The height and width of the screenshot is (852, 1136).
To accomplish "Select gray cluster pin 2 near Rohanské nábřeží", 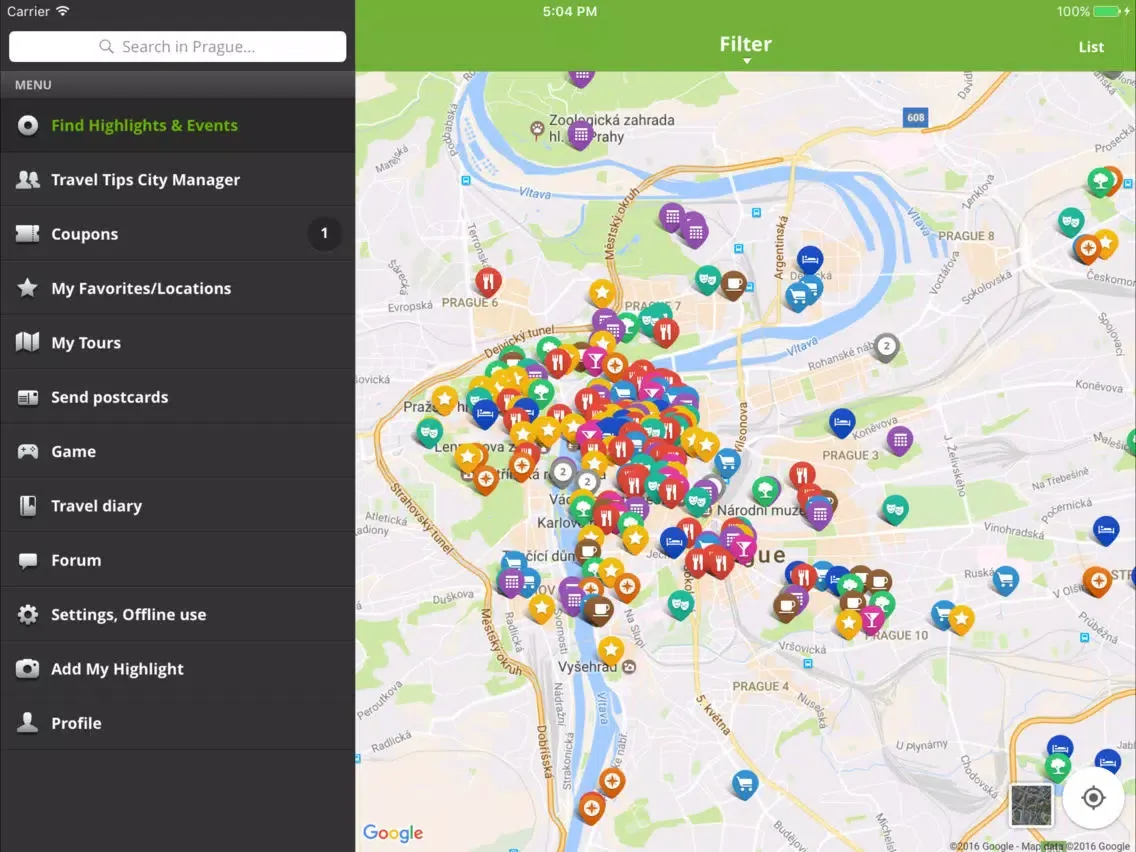I will (886, 347).
